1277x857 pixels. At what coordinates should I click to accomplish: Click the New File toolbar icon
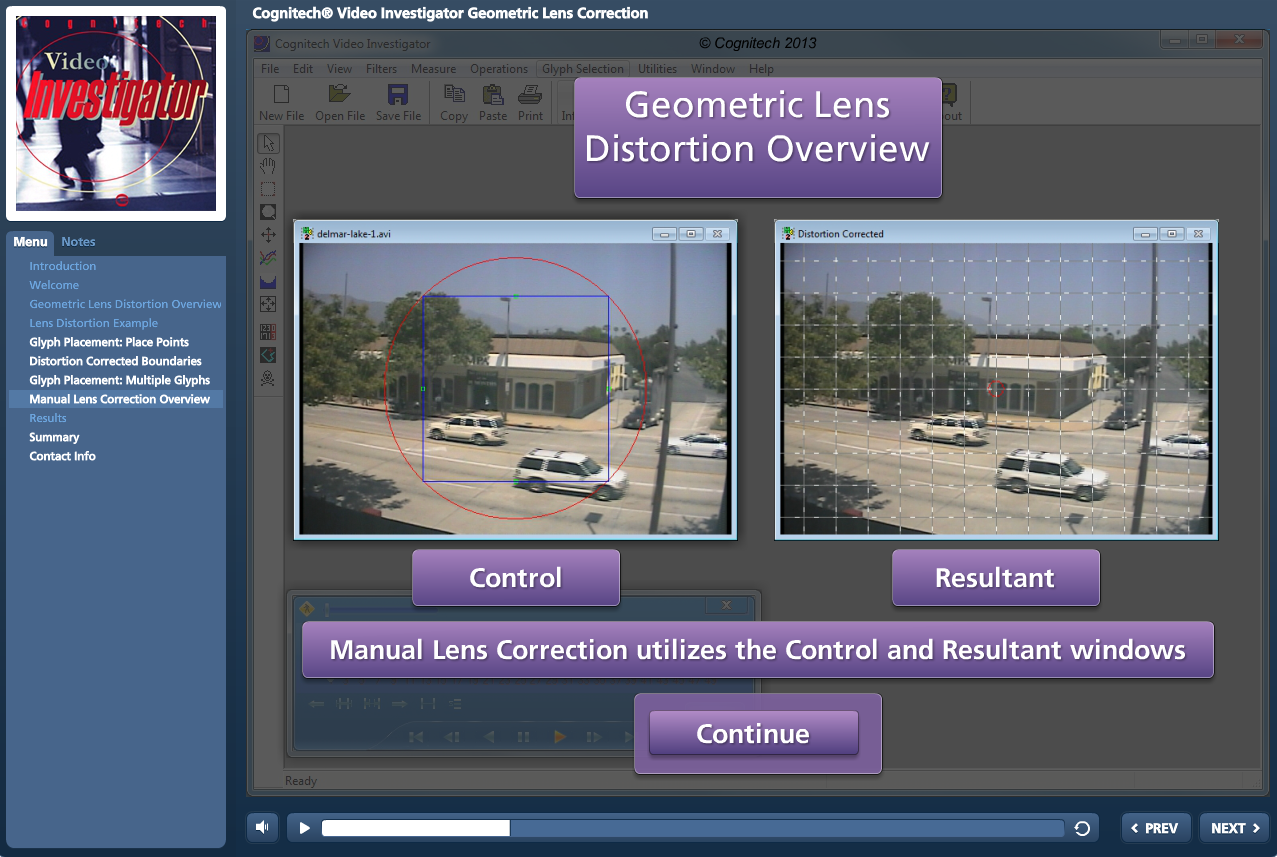pyautogui.click(x=281, y=95)
